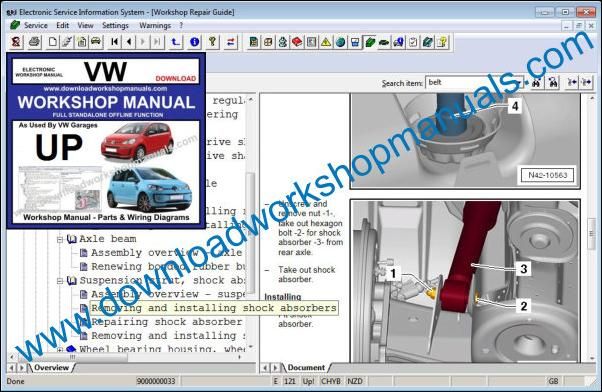
Task: Go to next page with right arrow
Action: click(143, 42)
